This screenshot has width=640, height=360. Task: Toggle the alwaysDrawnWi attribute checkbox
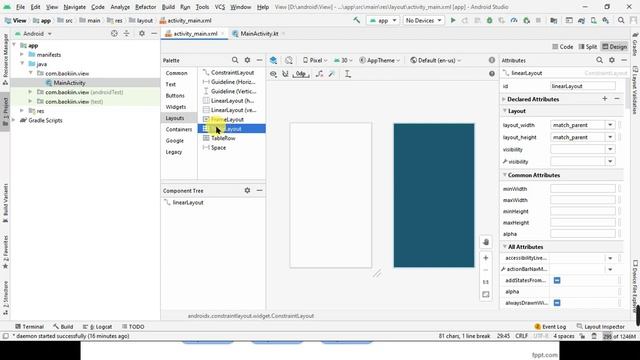click(557, 303)
